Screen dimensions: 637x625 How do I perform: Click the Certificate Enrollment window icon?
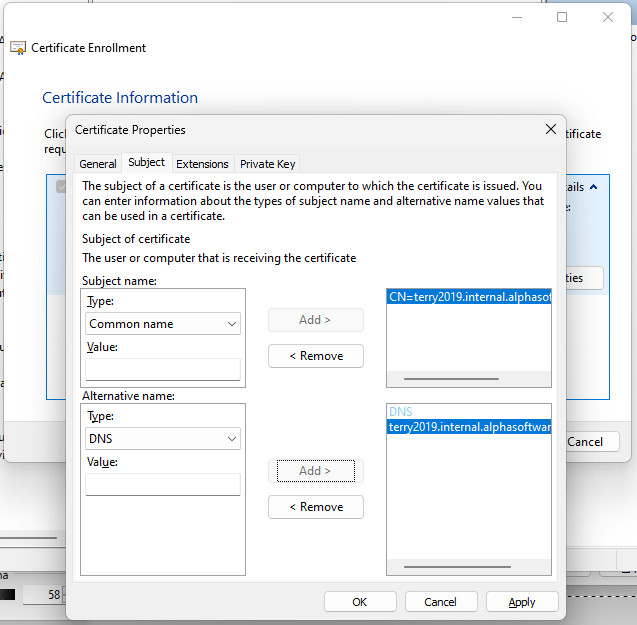pyautogui.click(x=18, y=48)
